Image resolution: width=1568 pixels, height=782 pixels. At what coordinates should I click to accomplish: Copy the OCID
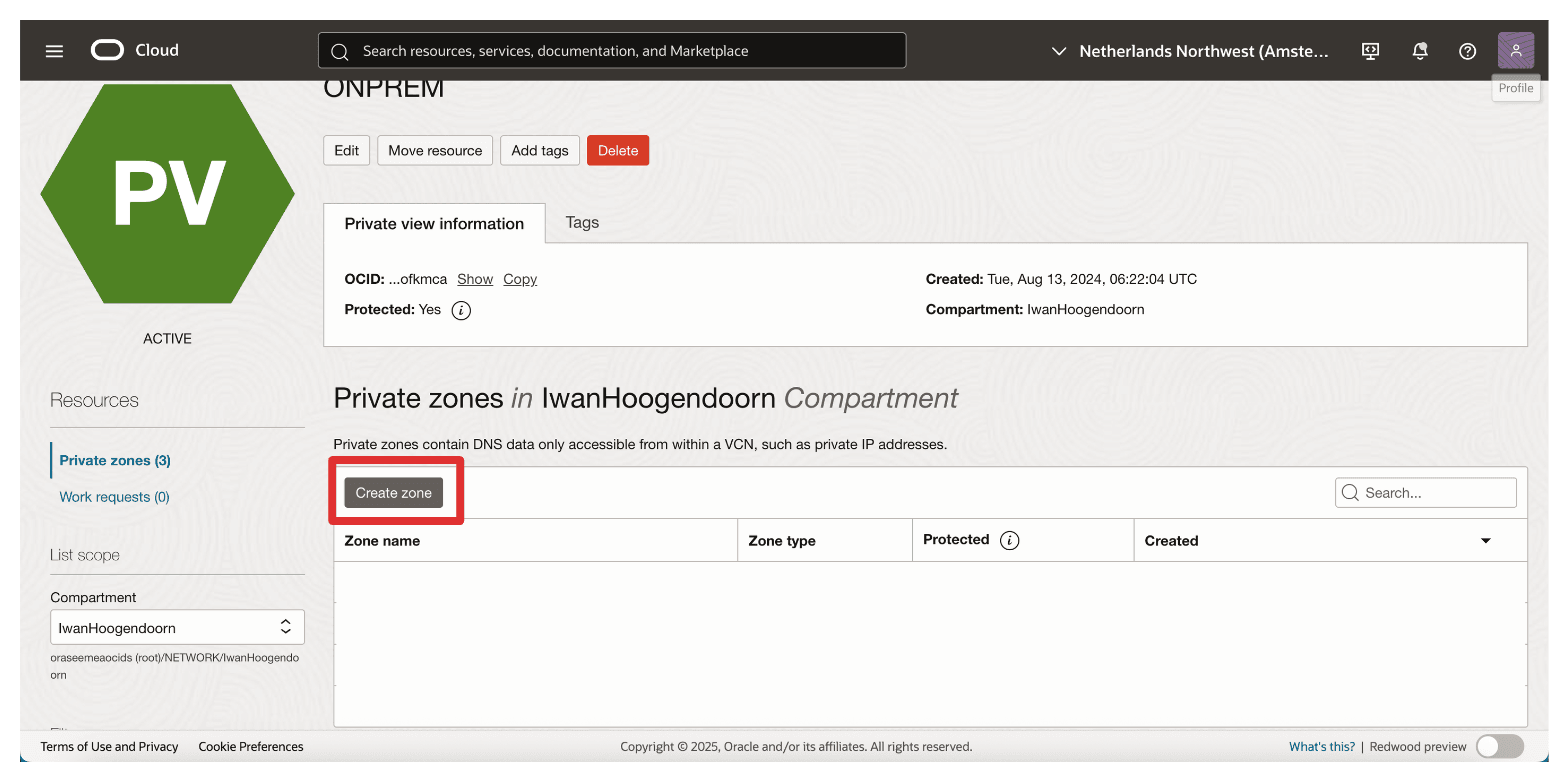pos(520,279)
